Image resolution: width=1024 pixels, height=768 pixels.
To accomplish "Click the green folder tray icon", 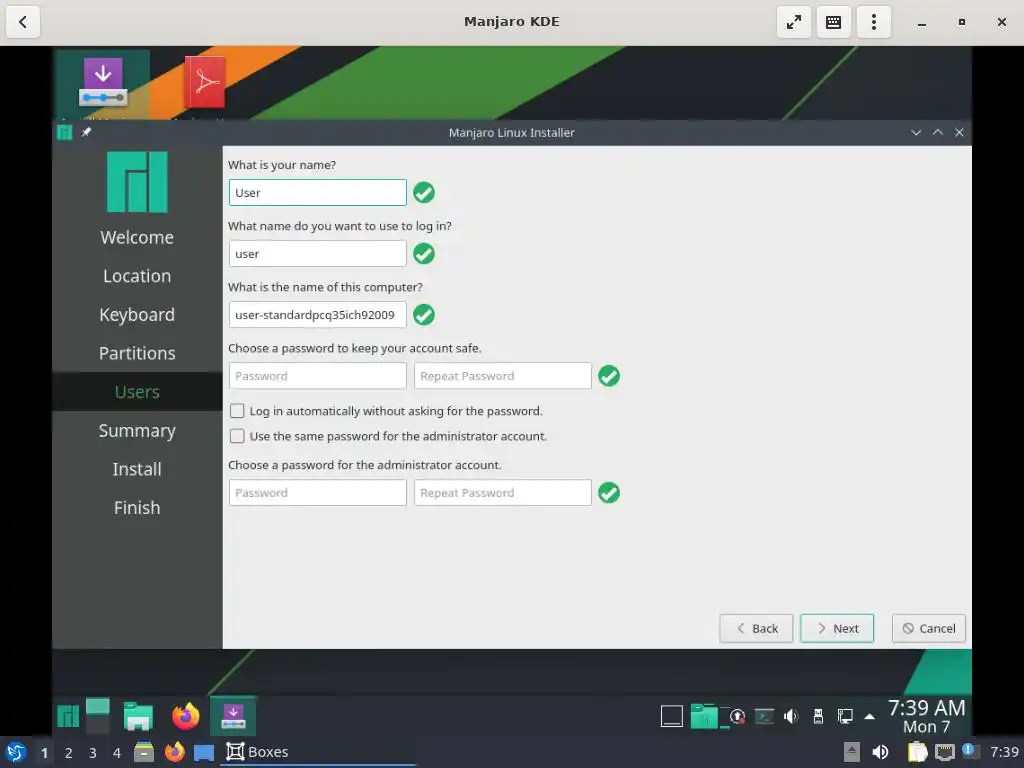I will click(704, 716).
